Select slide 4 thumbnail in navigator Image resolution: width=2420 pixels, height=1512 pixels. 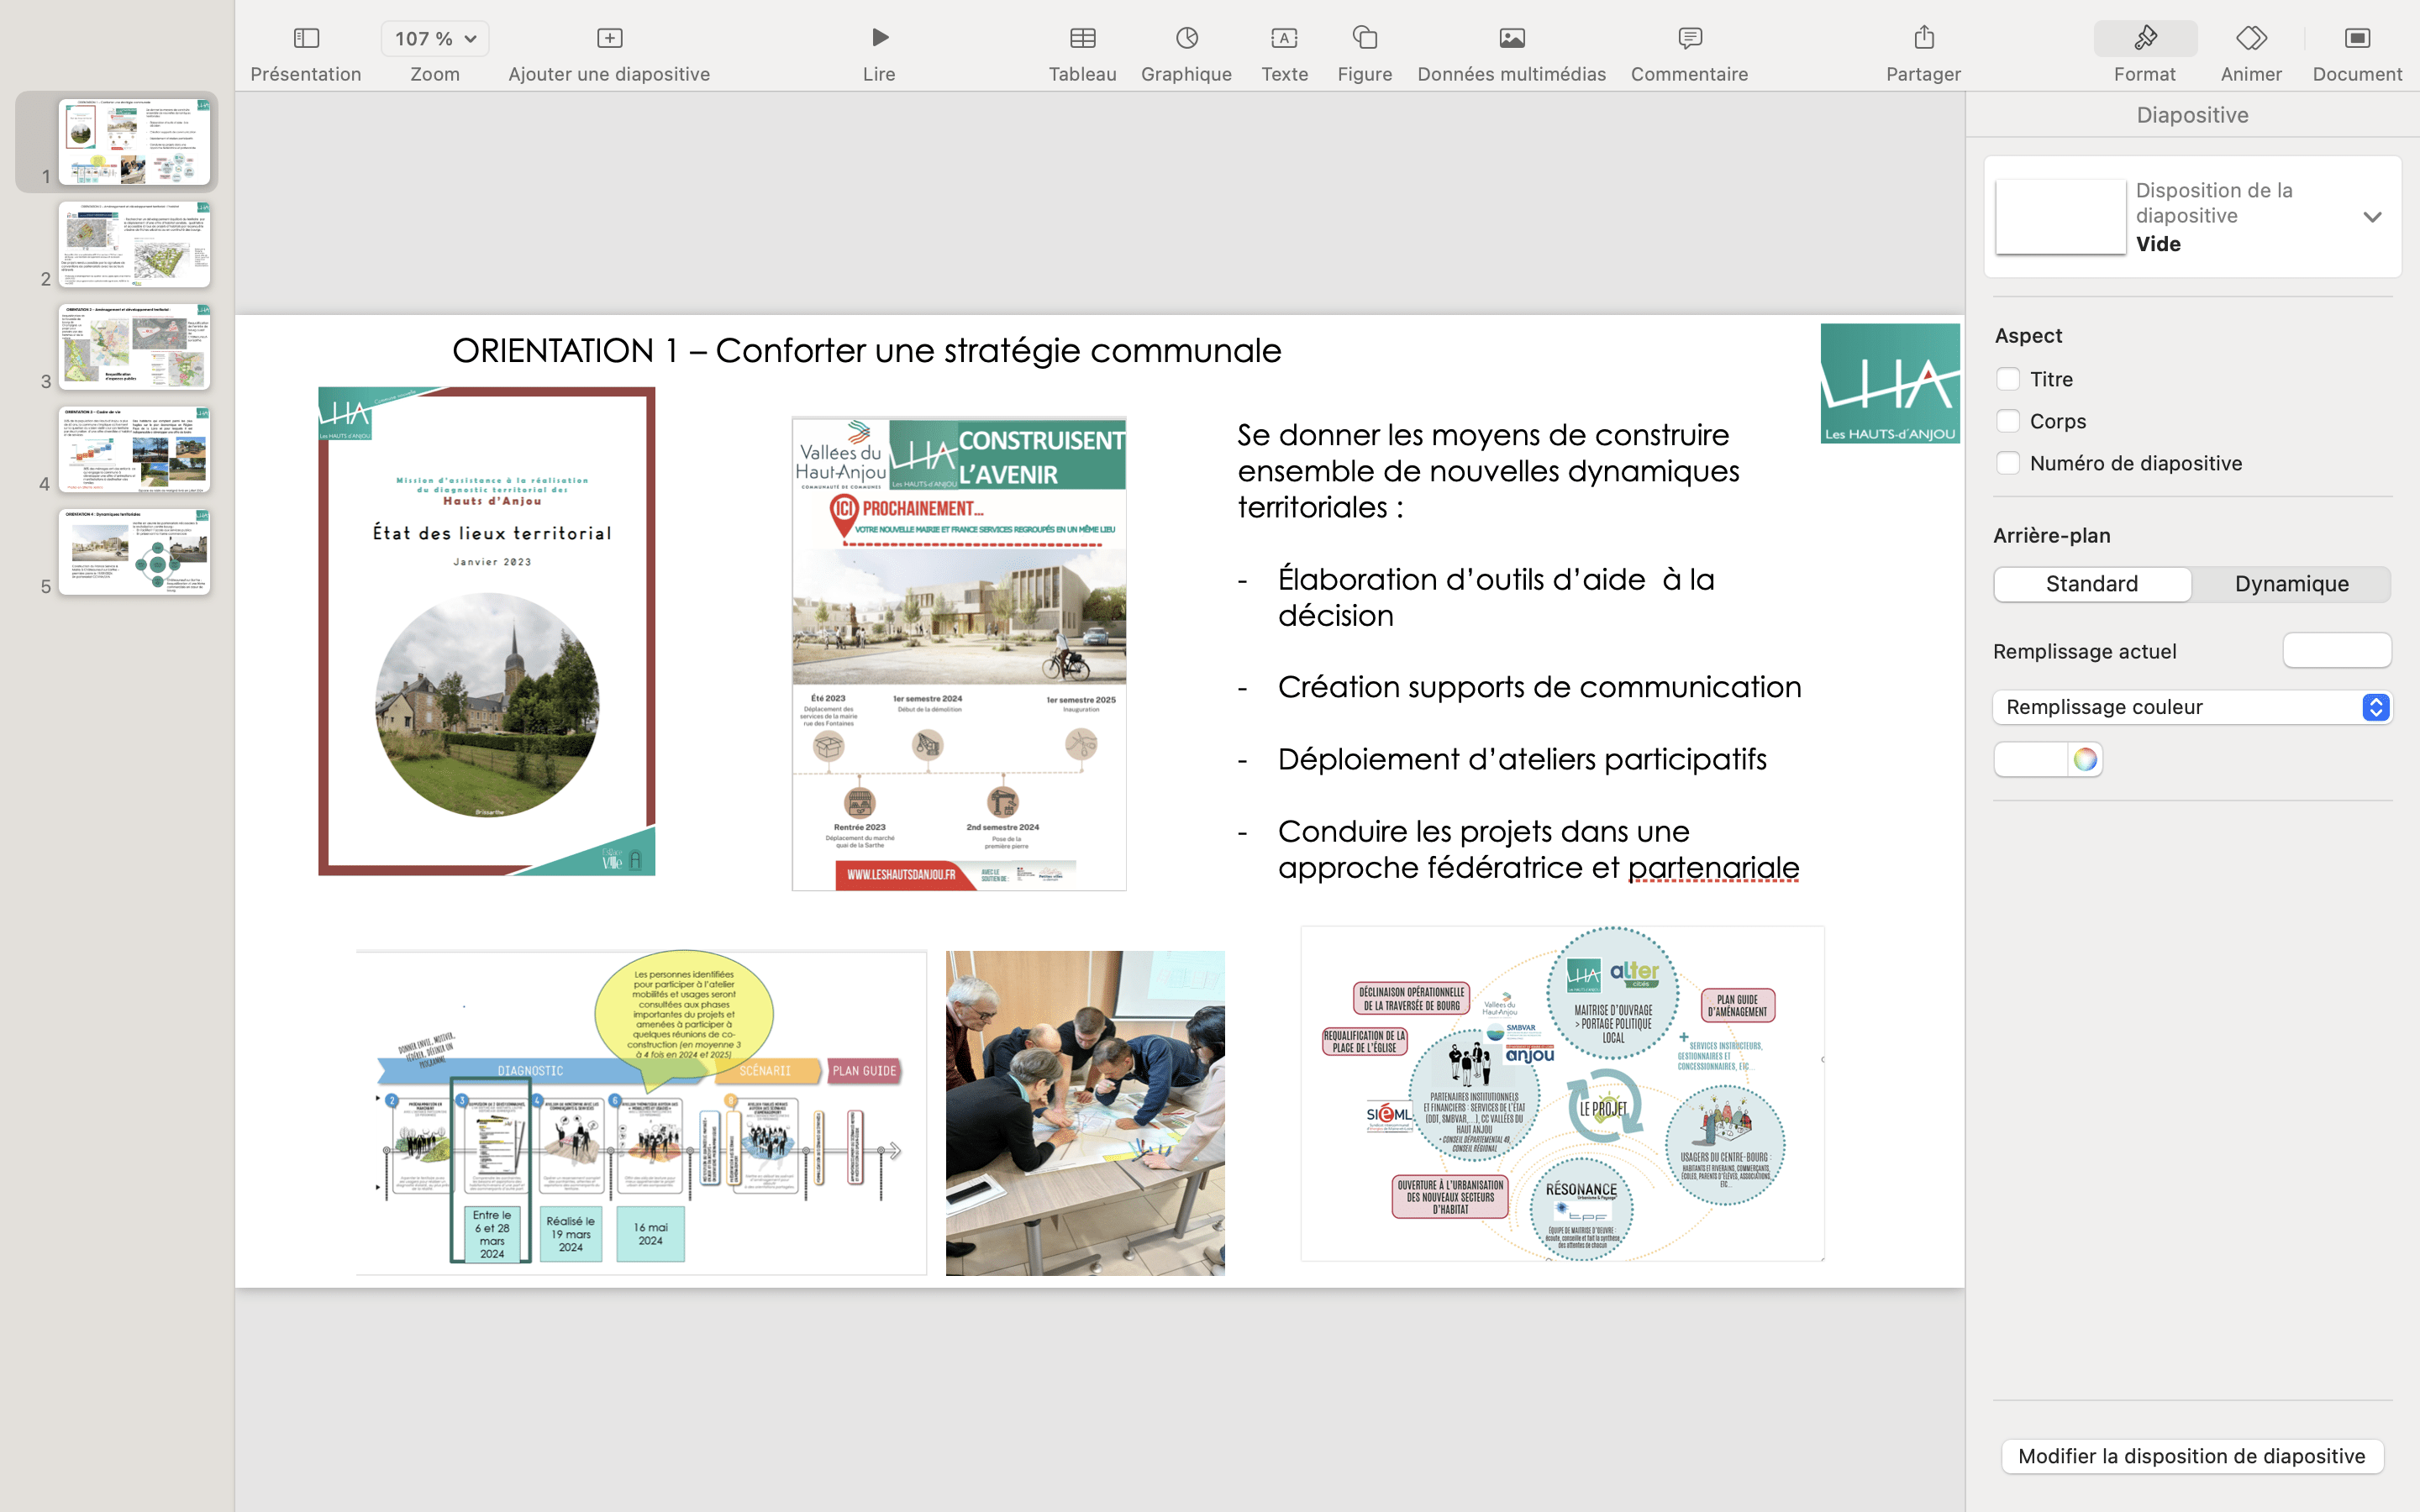pyautogui.click(x=134, y=450)
